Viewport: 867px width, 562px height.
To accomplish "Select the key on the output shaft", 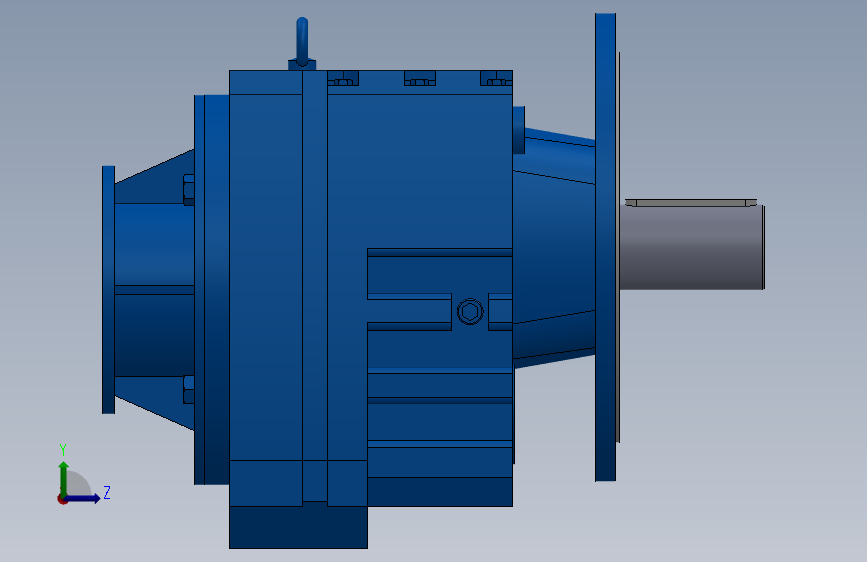I will (x=691, y=202).
